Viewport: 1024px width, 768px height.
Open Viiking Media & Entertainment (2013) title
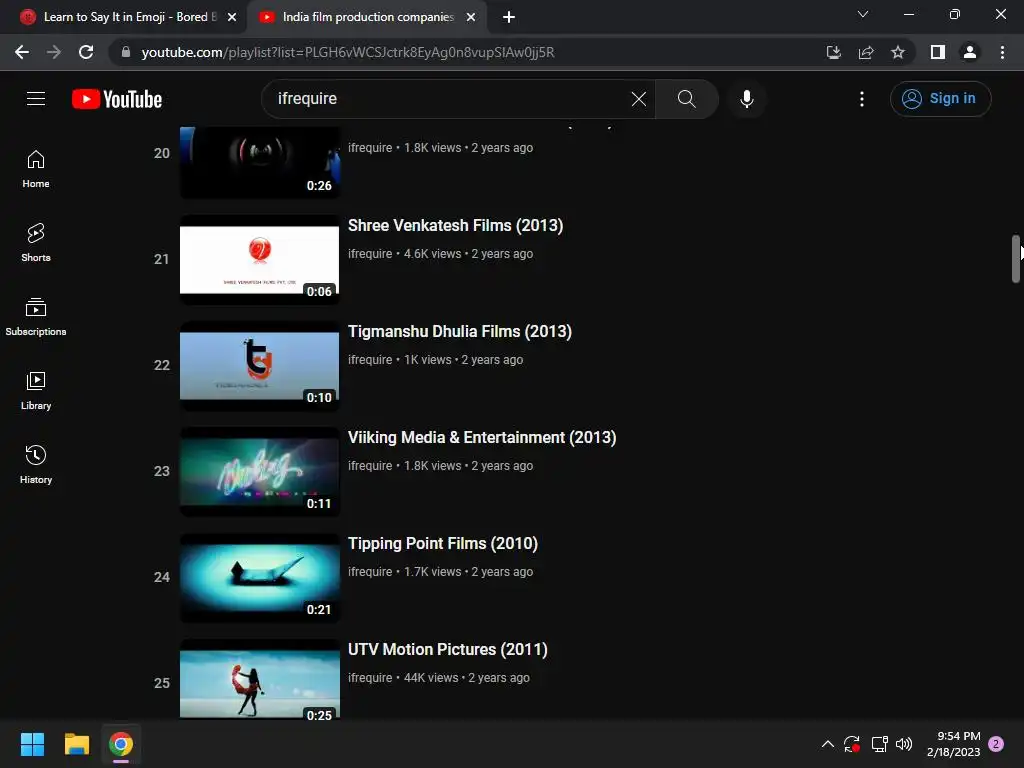coord(482,437)
